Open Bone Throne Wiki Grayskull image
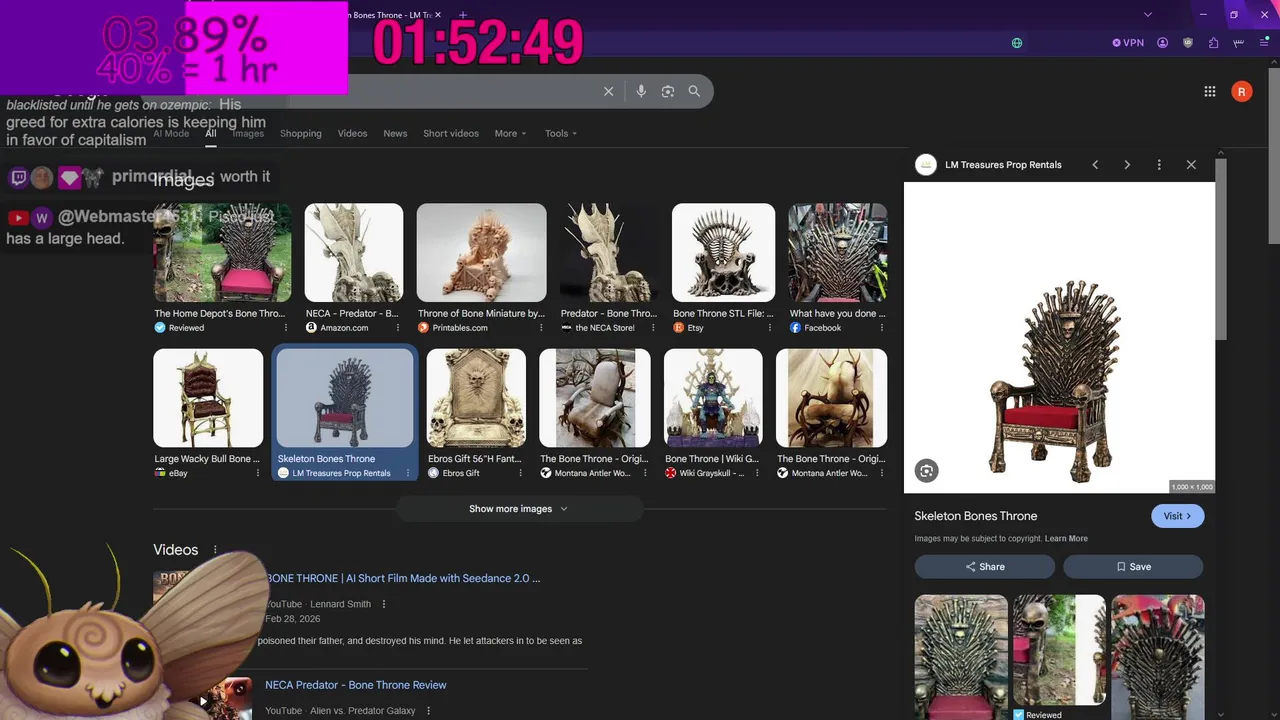The width and height of the screenshot is (1280, 720). tap(713, 398)
